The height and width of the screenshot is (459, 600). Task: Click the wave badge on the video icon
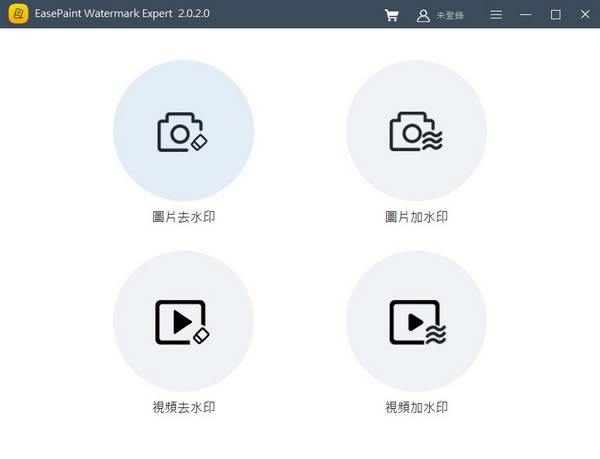[x=433, y=334]
